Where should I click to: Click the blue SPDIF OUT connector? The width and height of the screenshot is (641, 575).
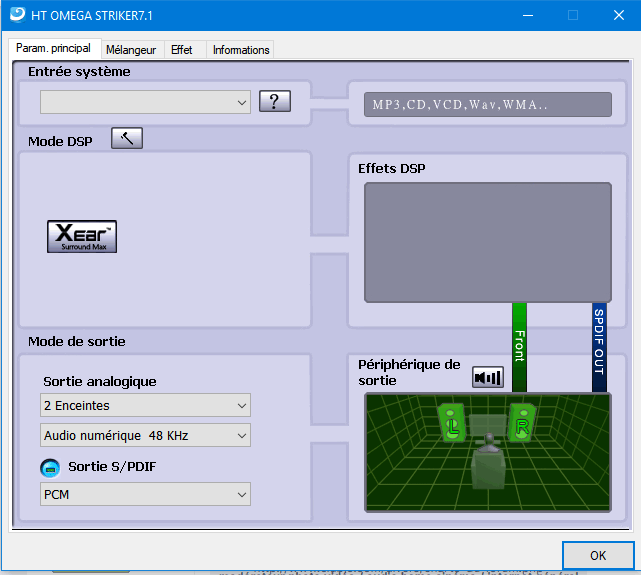[599, 347]
